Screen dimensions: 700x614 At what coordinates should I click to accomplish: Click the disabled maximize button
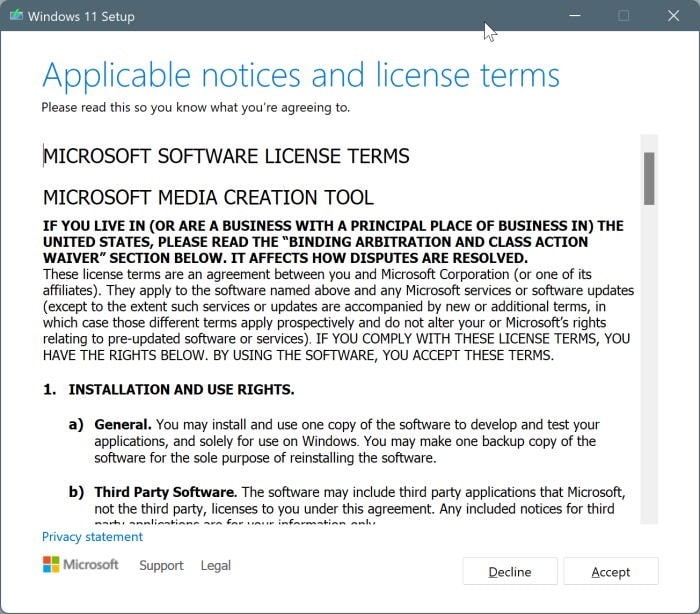pyautogui.click(x=624, y=16)
